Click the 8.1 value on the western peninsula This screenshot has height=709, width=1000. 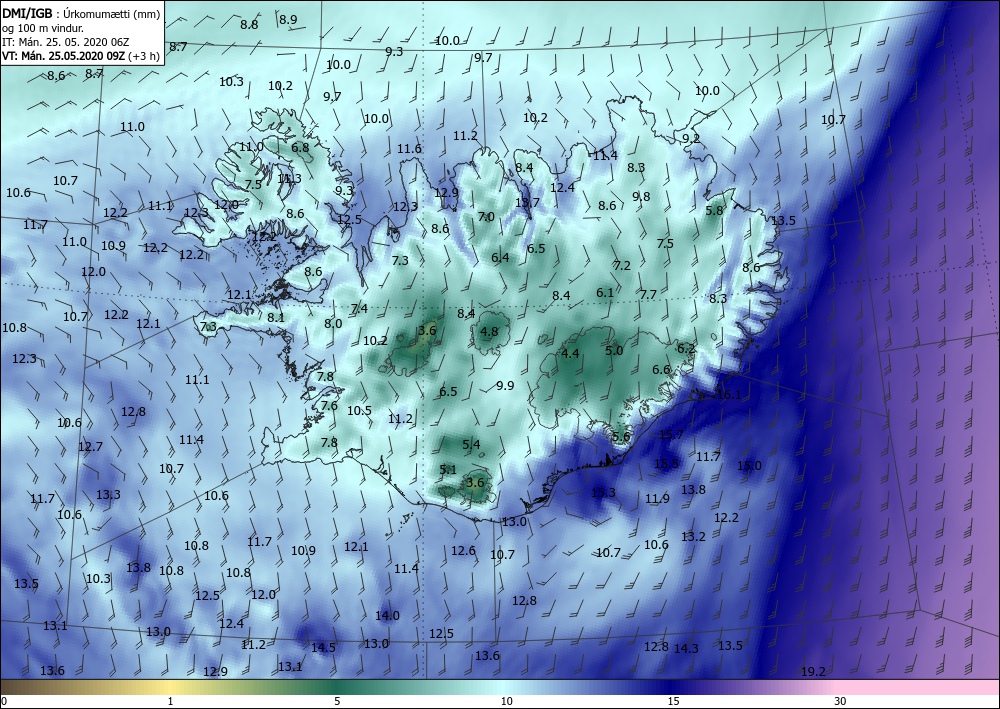[276, 318]
